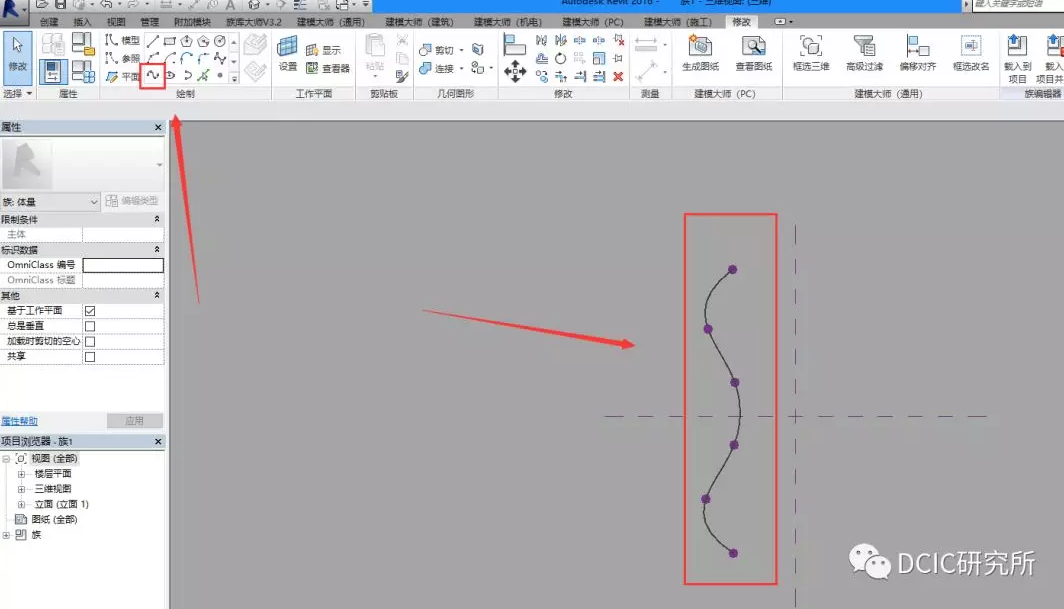Click the 编辑类型 button

pos(132,201)
